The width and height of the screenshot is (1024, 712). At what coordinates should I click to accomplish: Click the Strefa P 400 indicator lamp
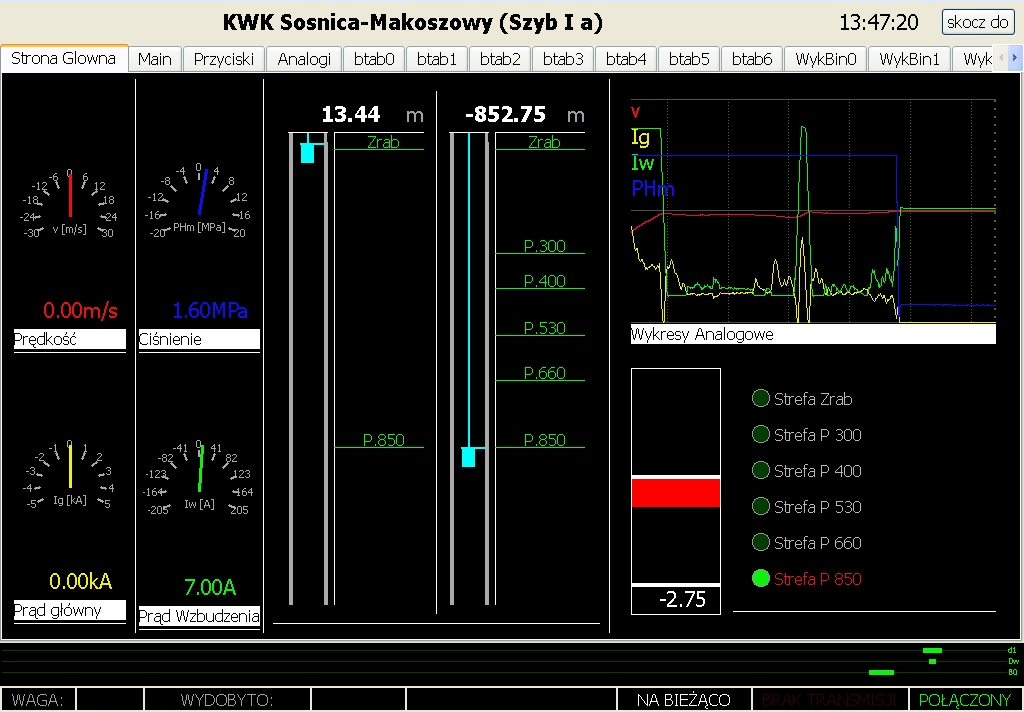click(x=761, y=470)
